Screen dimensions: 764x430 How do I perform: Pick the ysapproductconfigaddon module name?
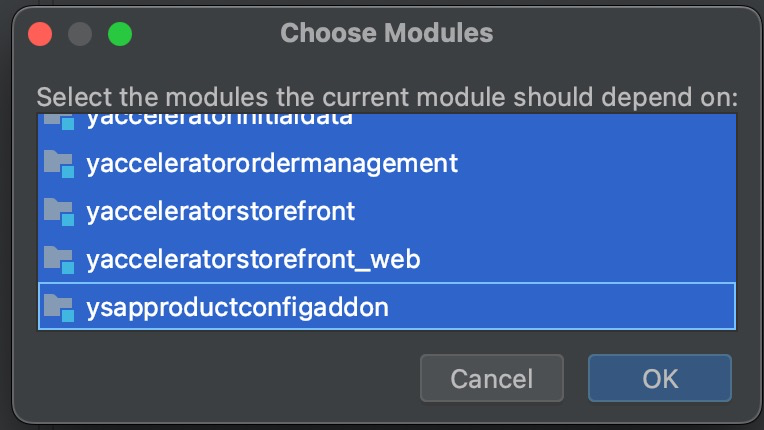pyautogui.click(x=237, y=307)
